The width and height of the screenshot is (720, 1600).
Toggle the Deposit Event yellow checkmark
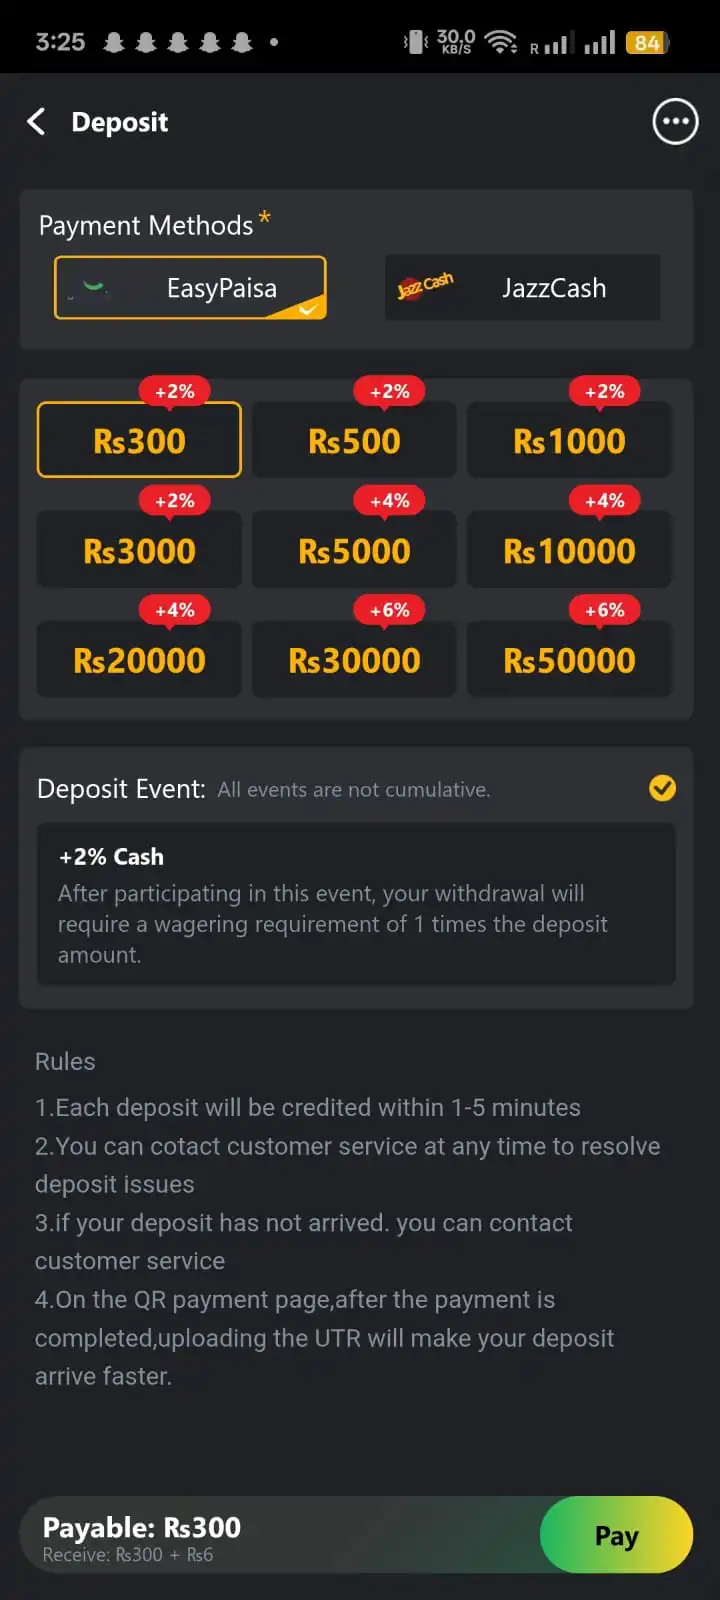662,788
